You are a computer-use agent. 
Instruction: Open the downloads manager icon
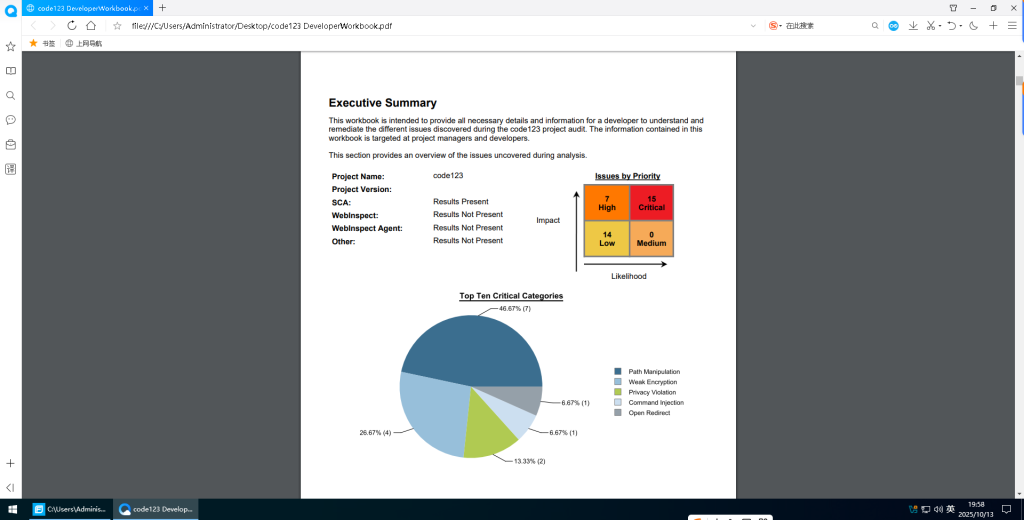coord(913,26)
